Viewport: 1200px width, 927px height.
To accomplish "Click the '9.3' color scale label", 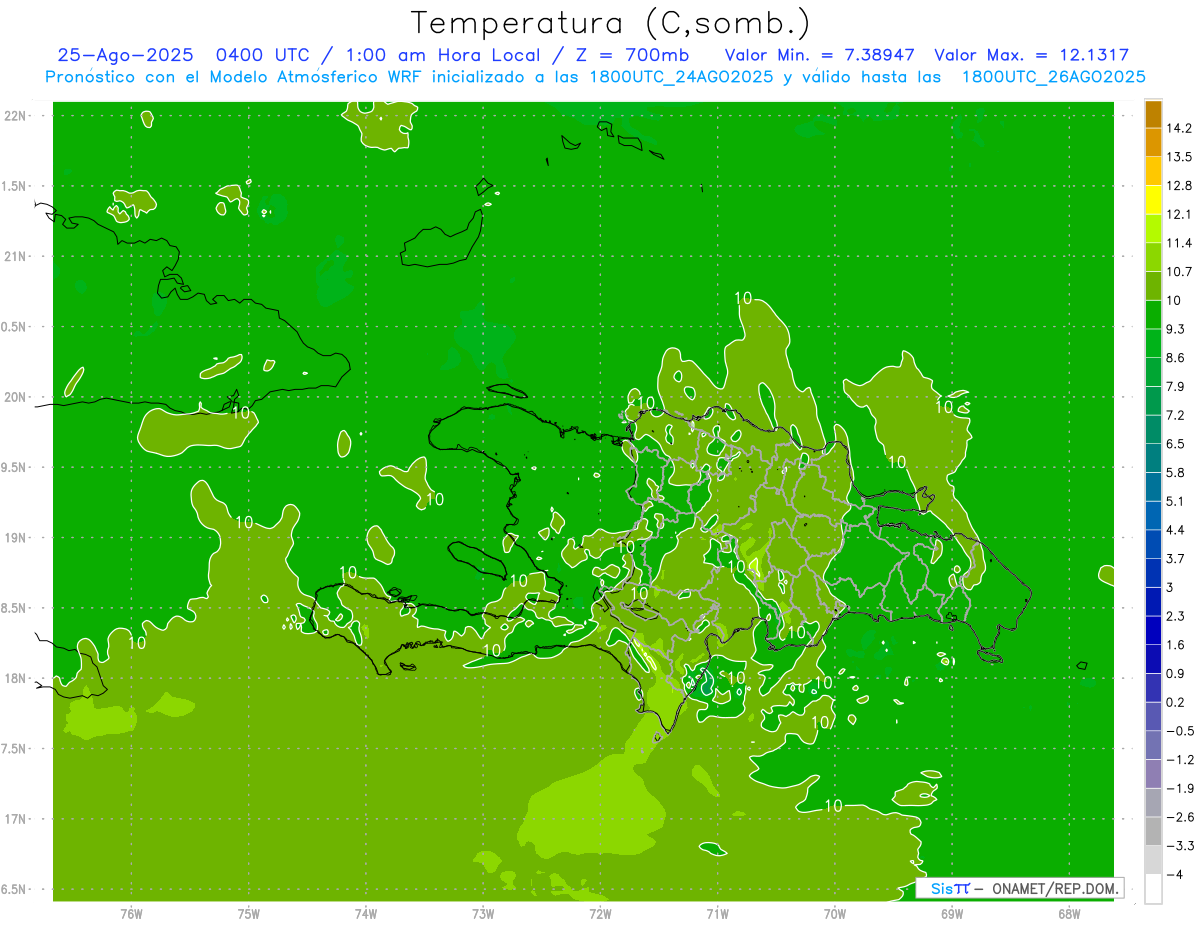I will [x=1175, y=328].
